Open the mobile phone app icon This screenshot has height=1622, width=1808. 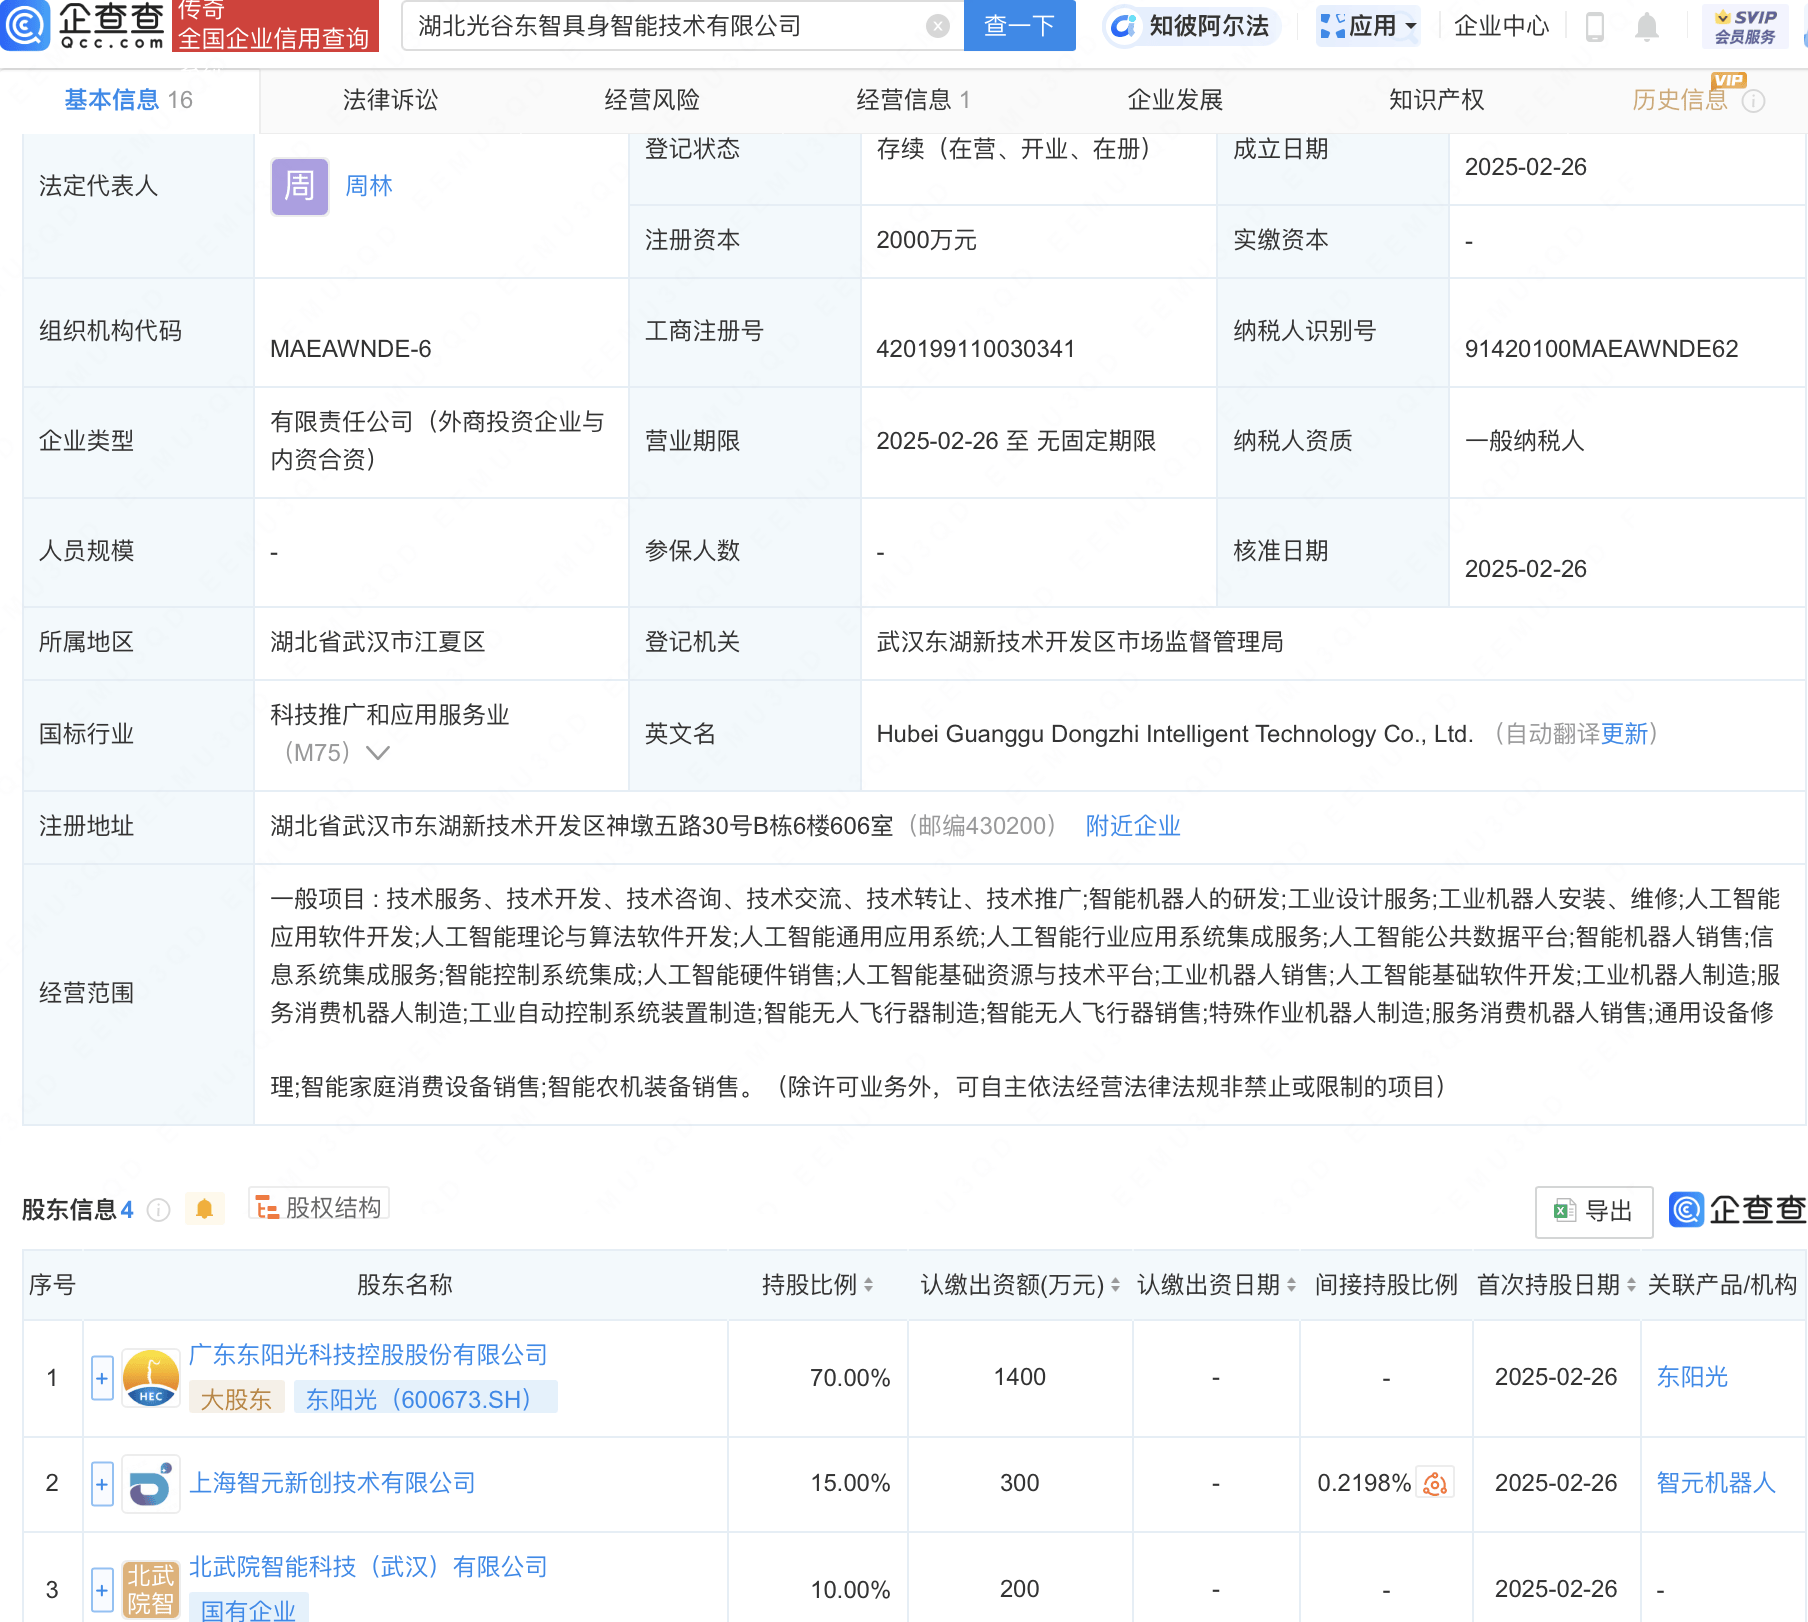(x=1595, y=26)
